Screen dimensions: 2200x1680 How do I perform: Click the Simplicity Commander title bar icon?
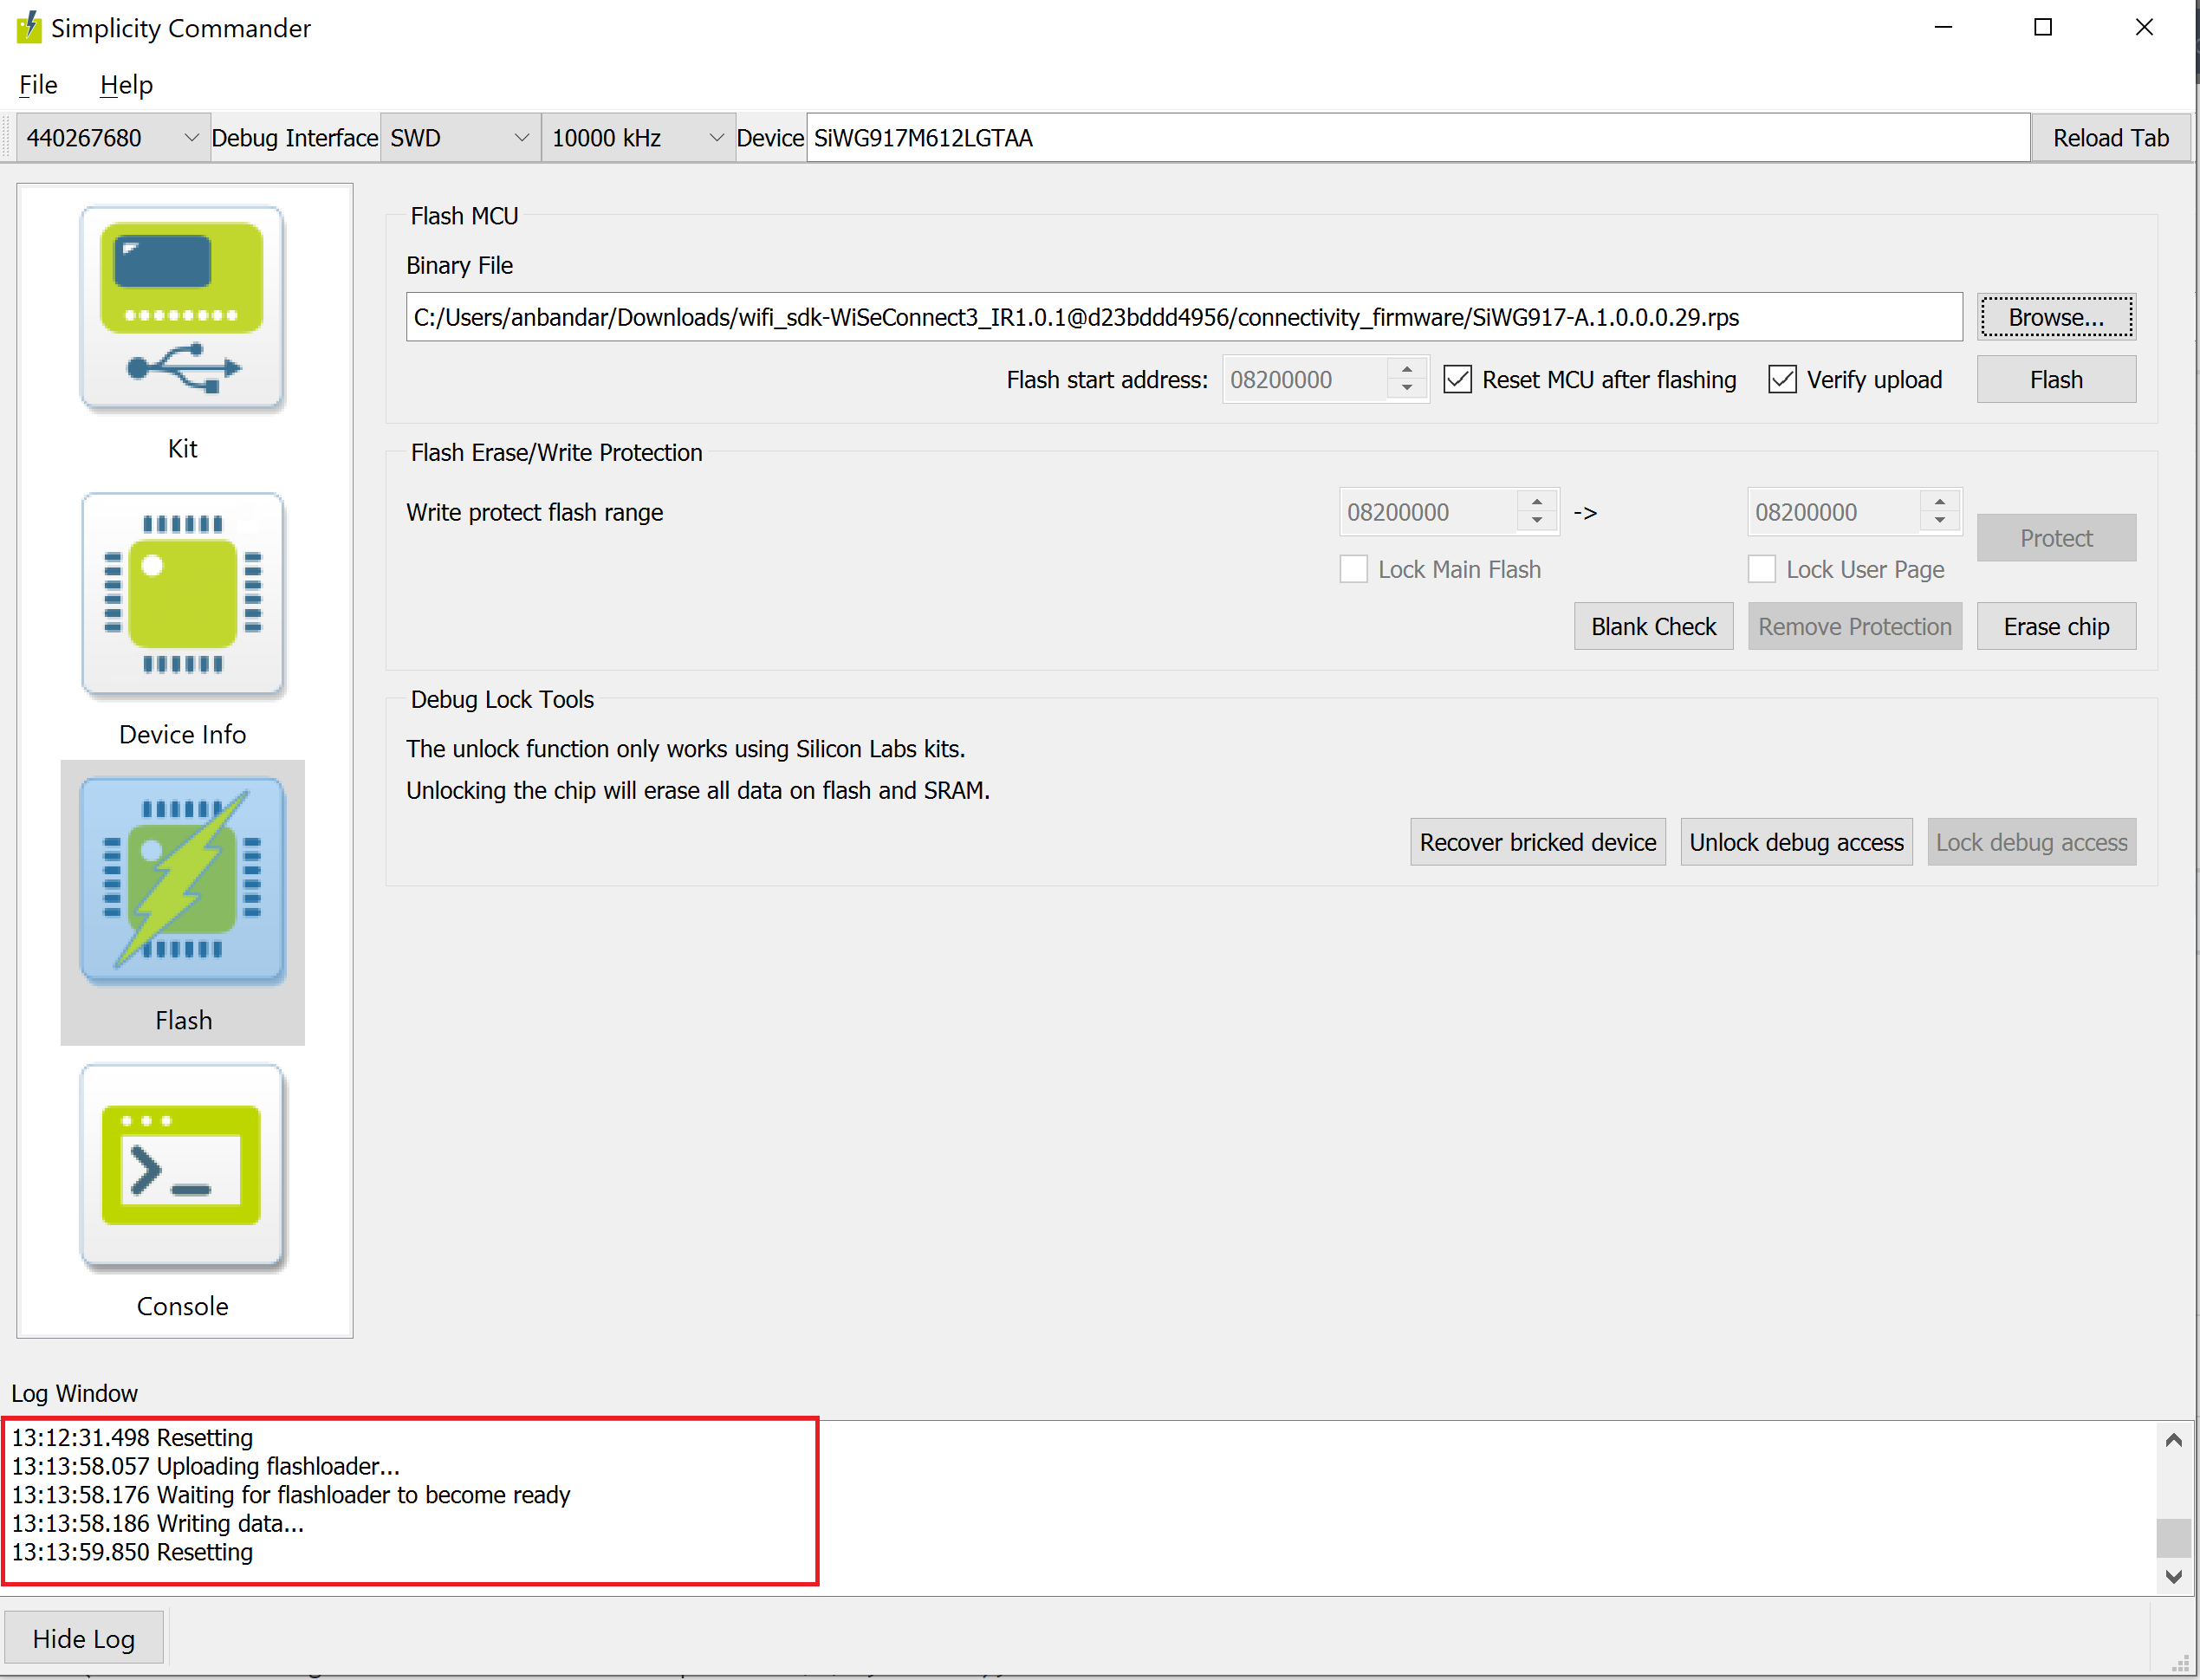pos(28,27)
